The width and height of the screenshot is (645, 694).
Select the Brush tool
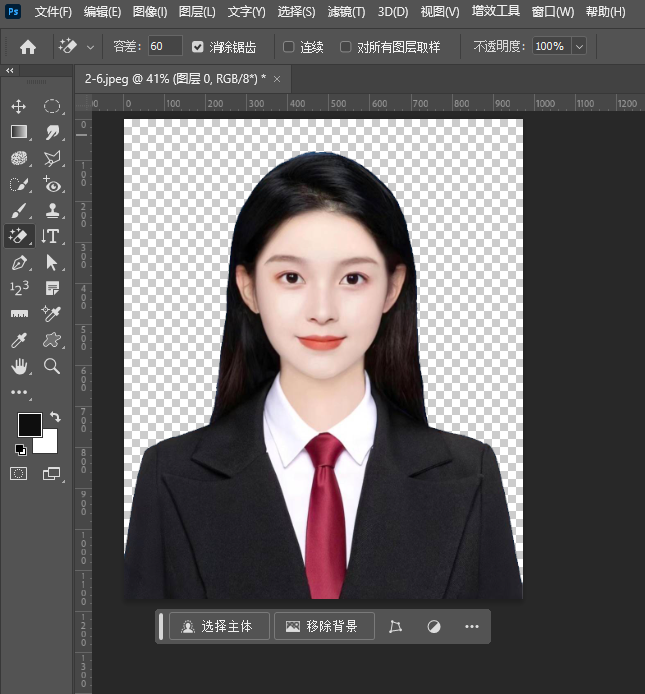[19, 211]
